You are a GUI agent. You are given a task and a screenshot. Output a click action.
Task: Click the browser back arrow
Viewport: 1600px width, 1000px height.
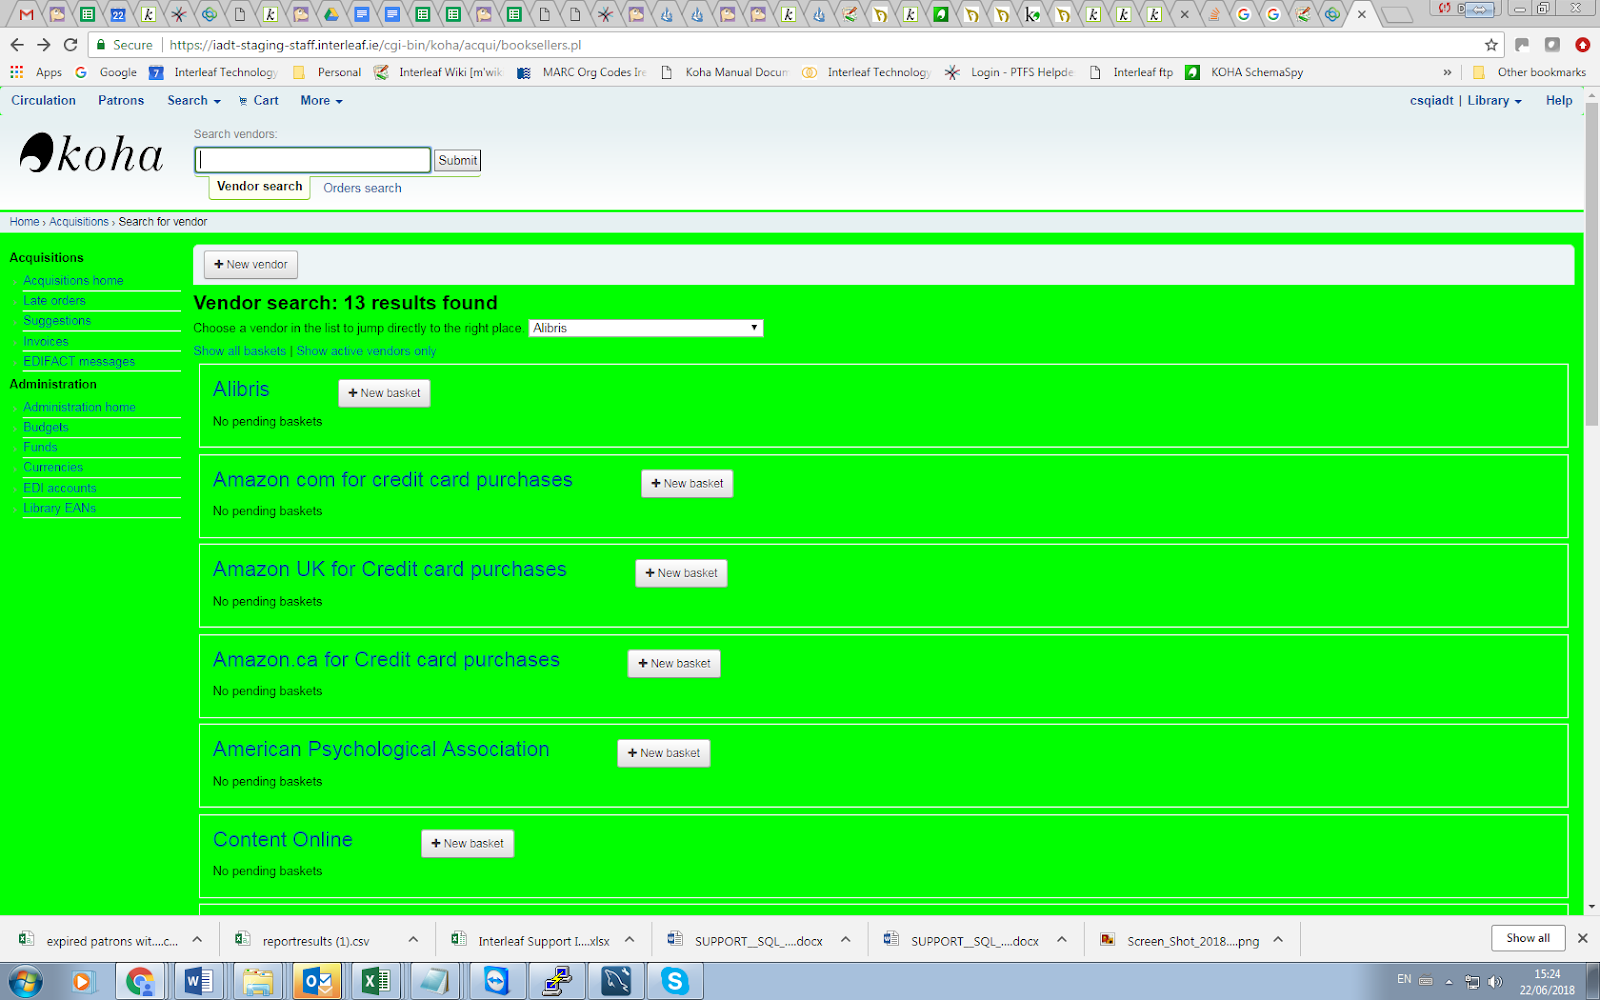[17, 45]
